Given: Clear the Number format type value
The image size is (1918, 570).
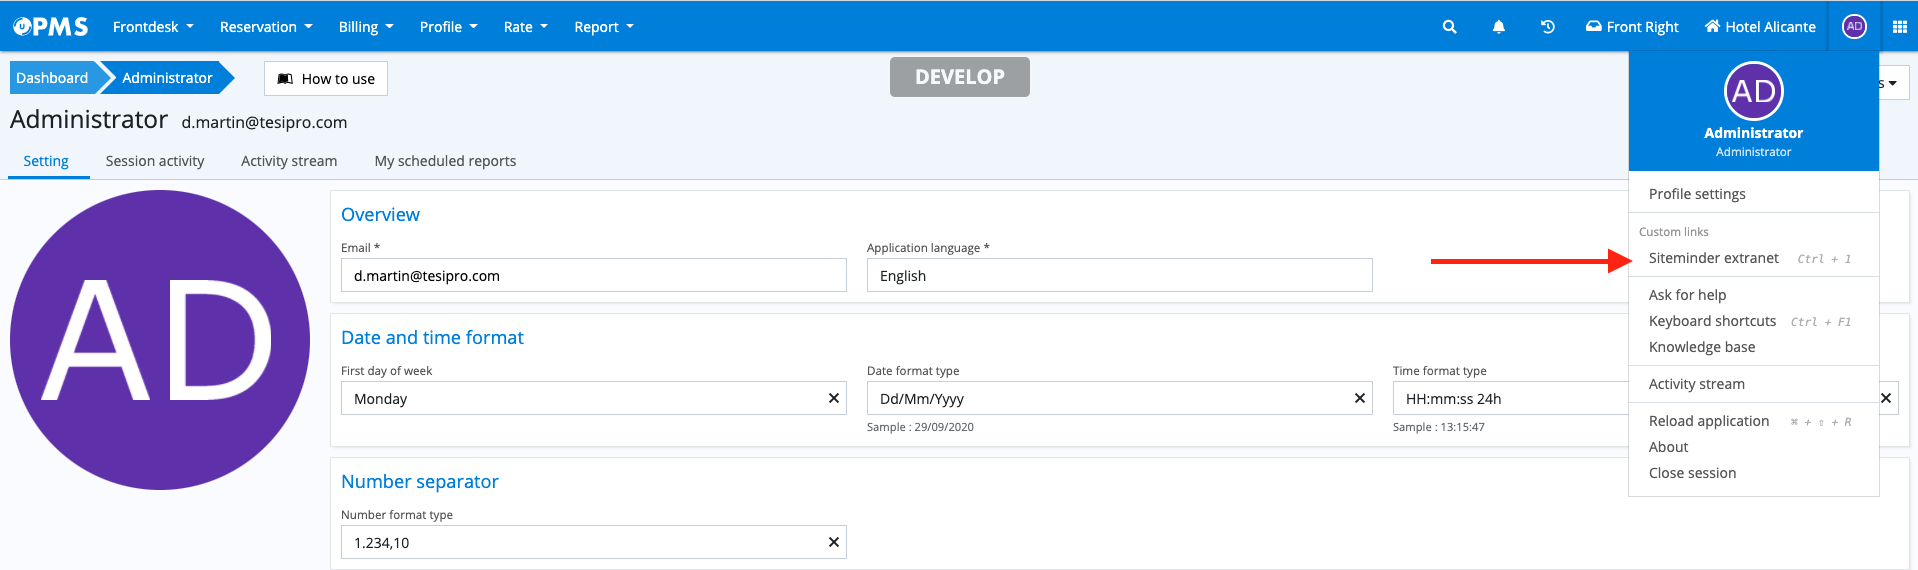Looking at the screenshot, I should pyautogui.click(x=833, y=542).
